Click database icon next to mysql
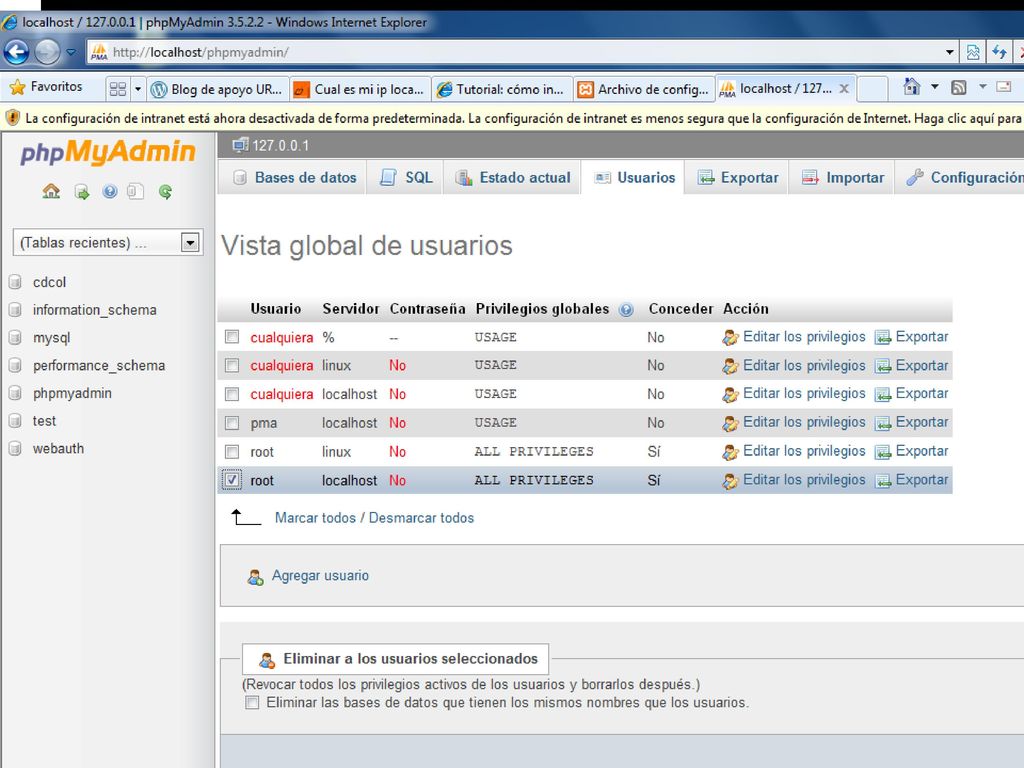Image resolution: width=1024 pixels, height=768 pixels. click(x=15, y=338)
